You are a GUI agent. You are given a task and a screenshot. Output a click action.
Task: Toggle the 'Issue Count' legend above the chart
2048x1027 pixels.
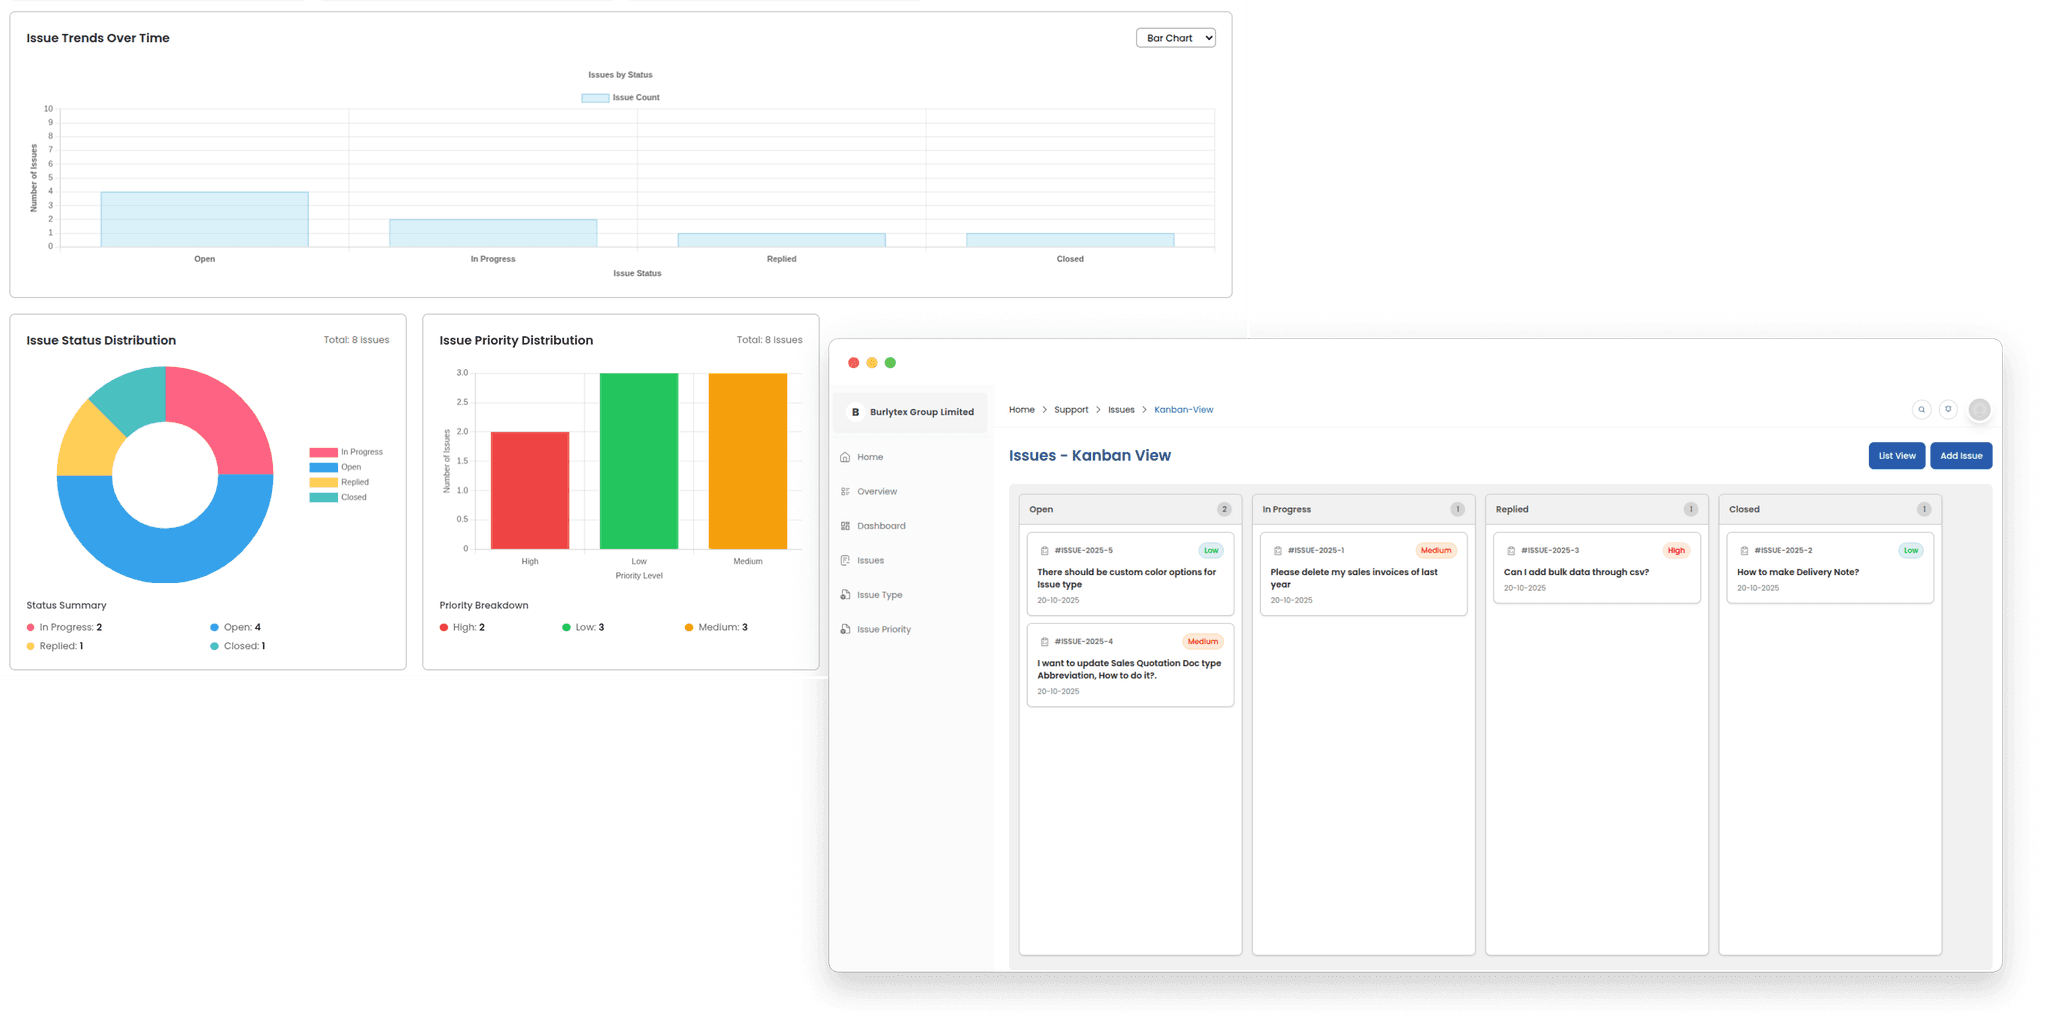point(620,97)
